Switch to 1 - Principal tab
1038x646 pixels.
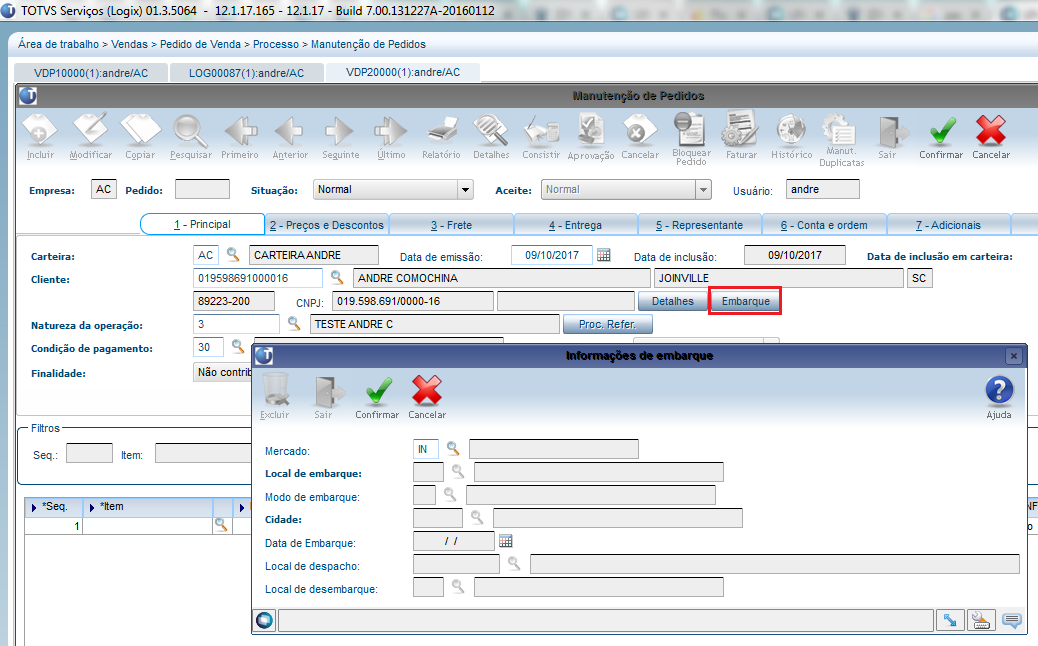click(203, 224)
